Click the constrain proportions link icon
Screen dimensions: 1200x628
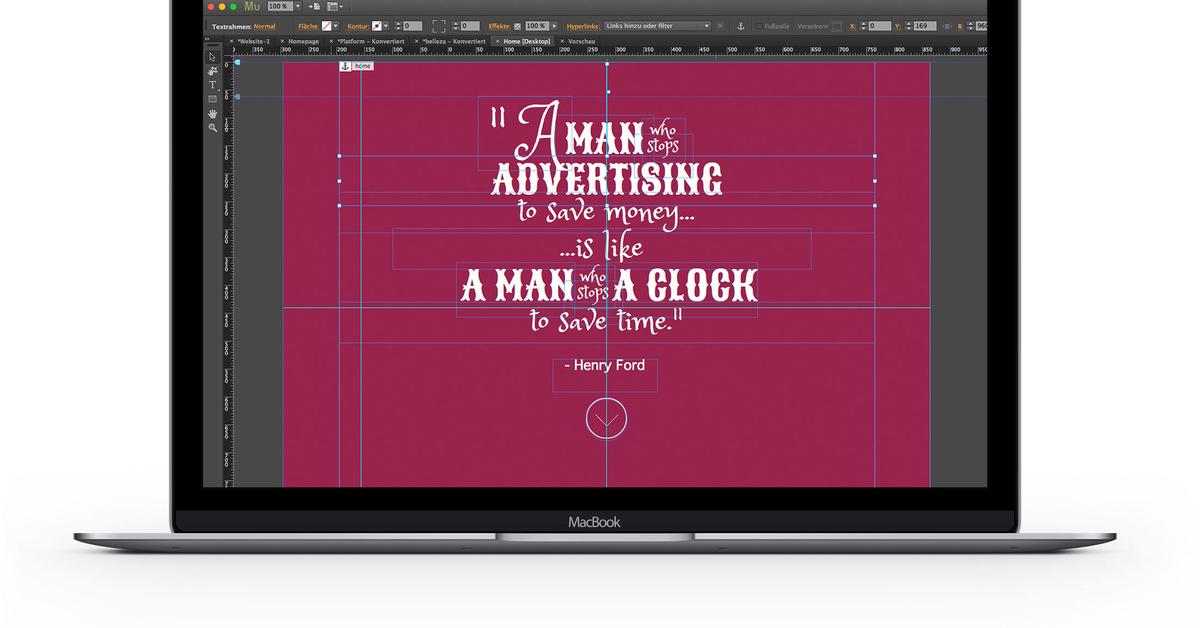pyautogui.click(x=946, y=26)
